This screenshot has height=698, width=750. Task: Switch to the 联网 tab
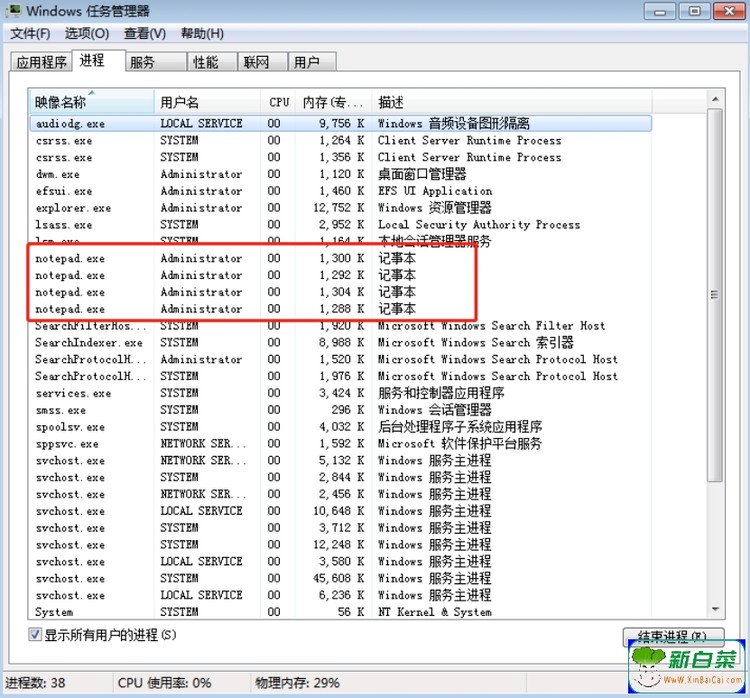263,62
